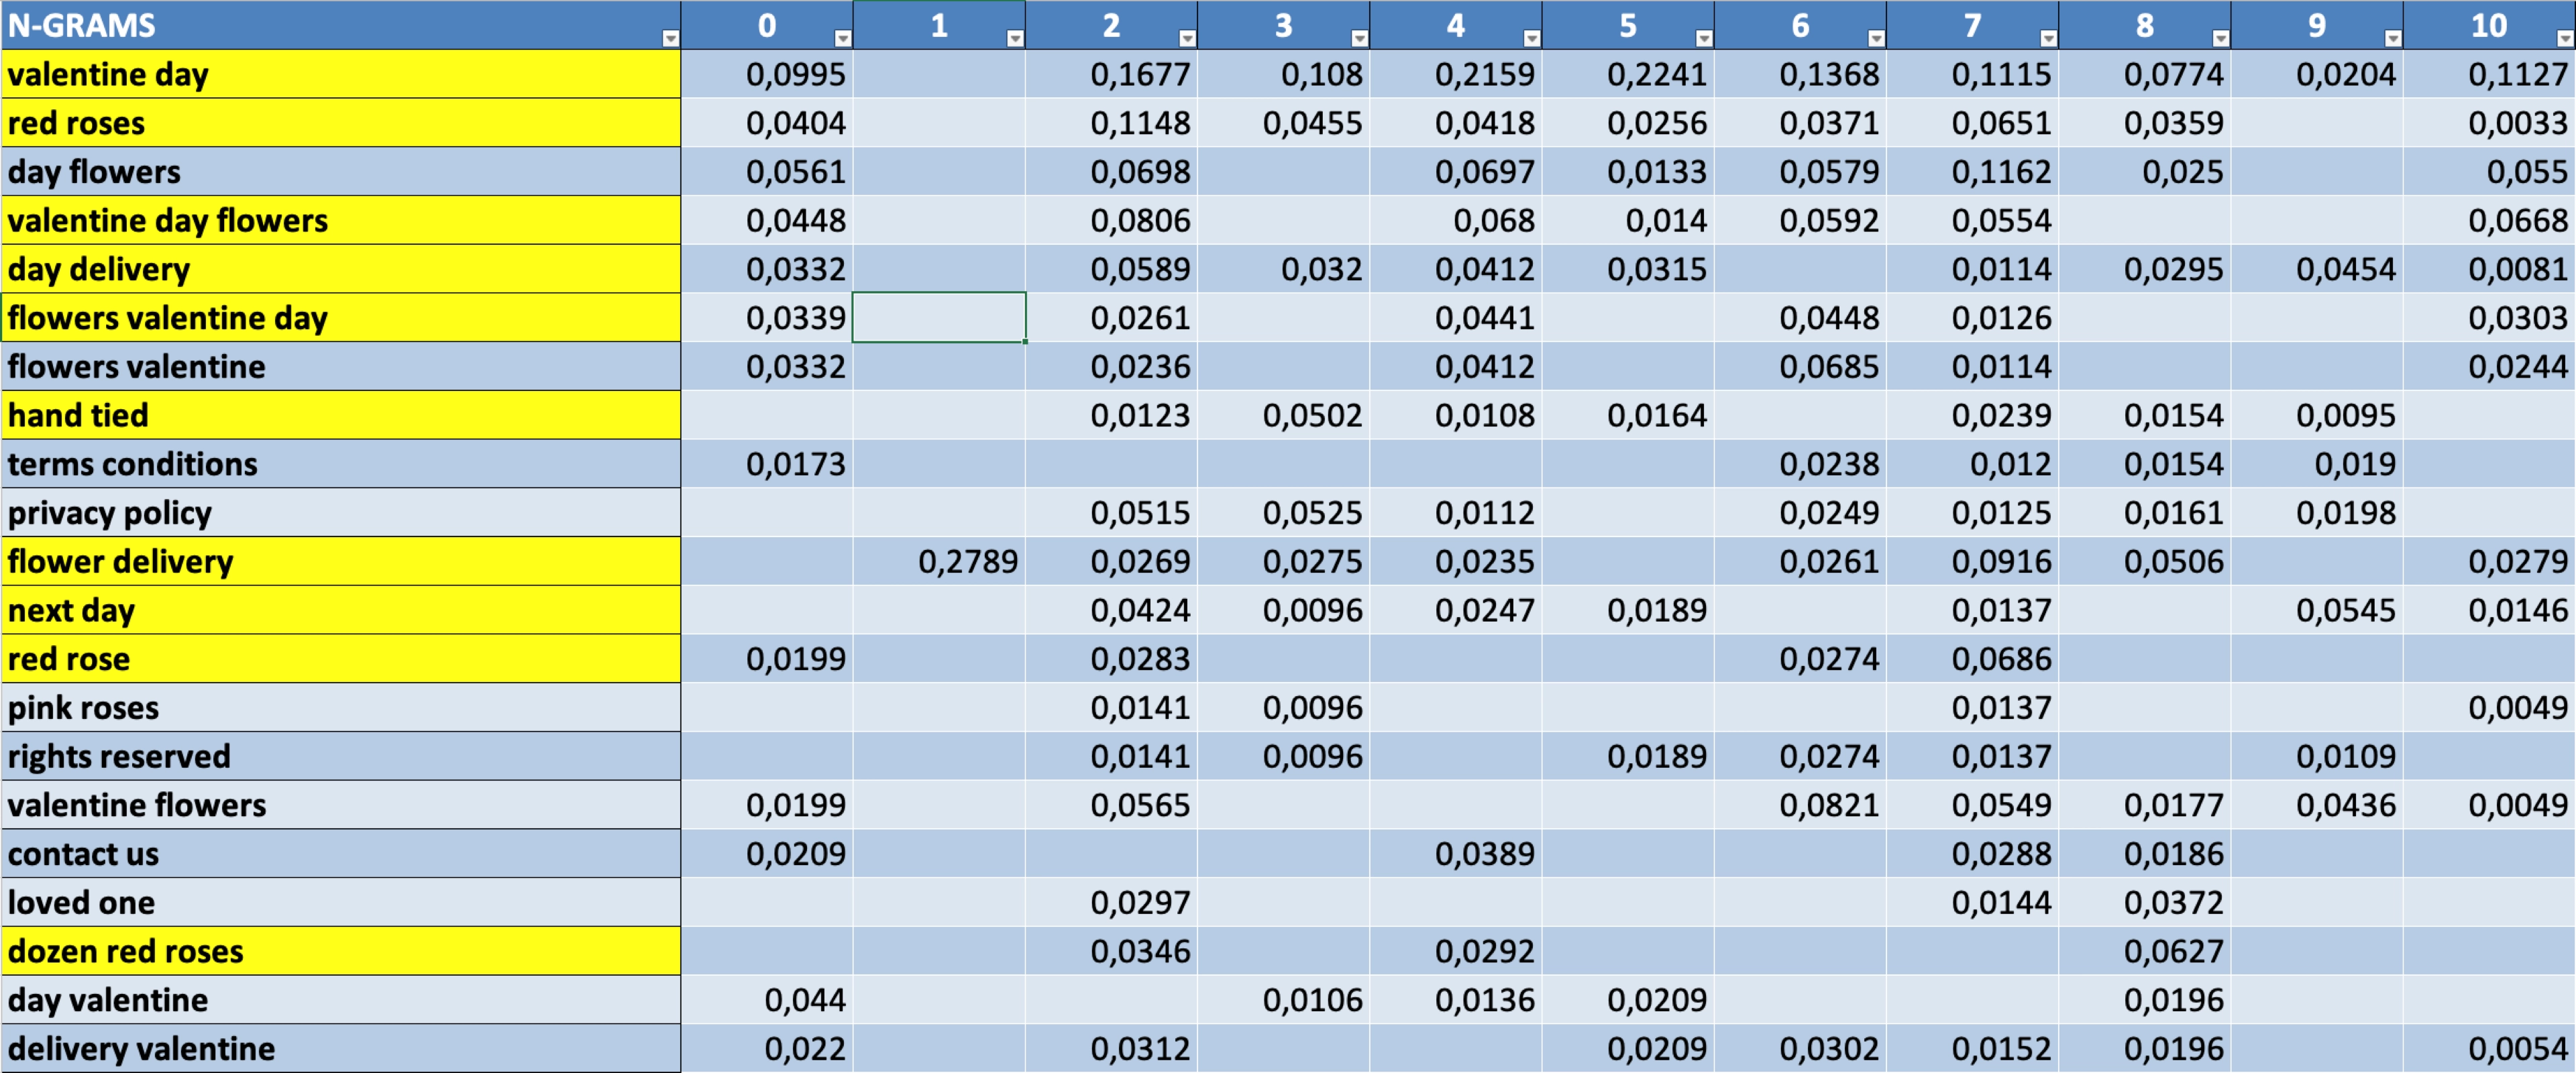Click the selected empty cell beside 0,0339

coord(939,318)
